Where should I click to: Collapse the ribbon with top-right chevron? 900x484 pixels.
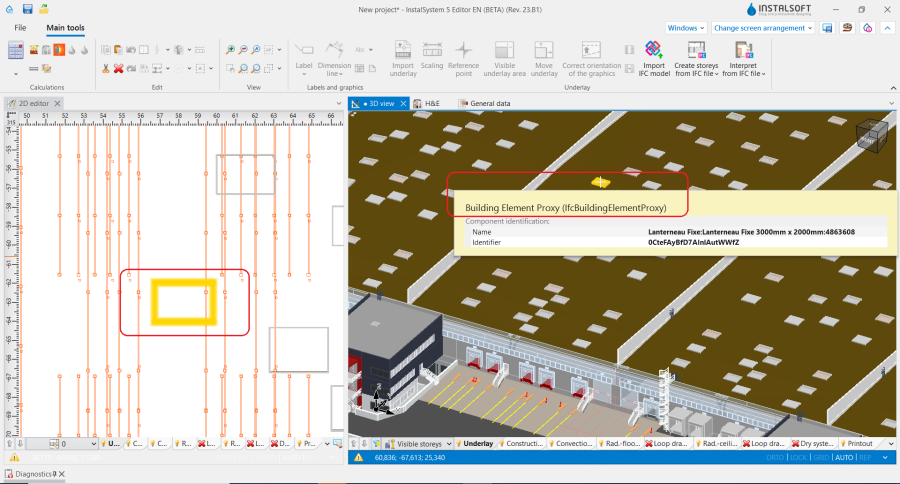point(887,28)
